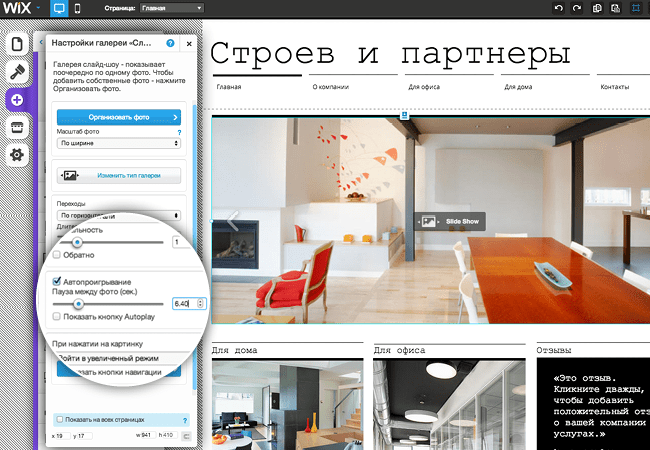Open the Add elements plus panel

click(x=17, y=100)
